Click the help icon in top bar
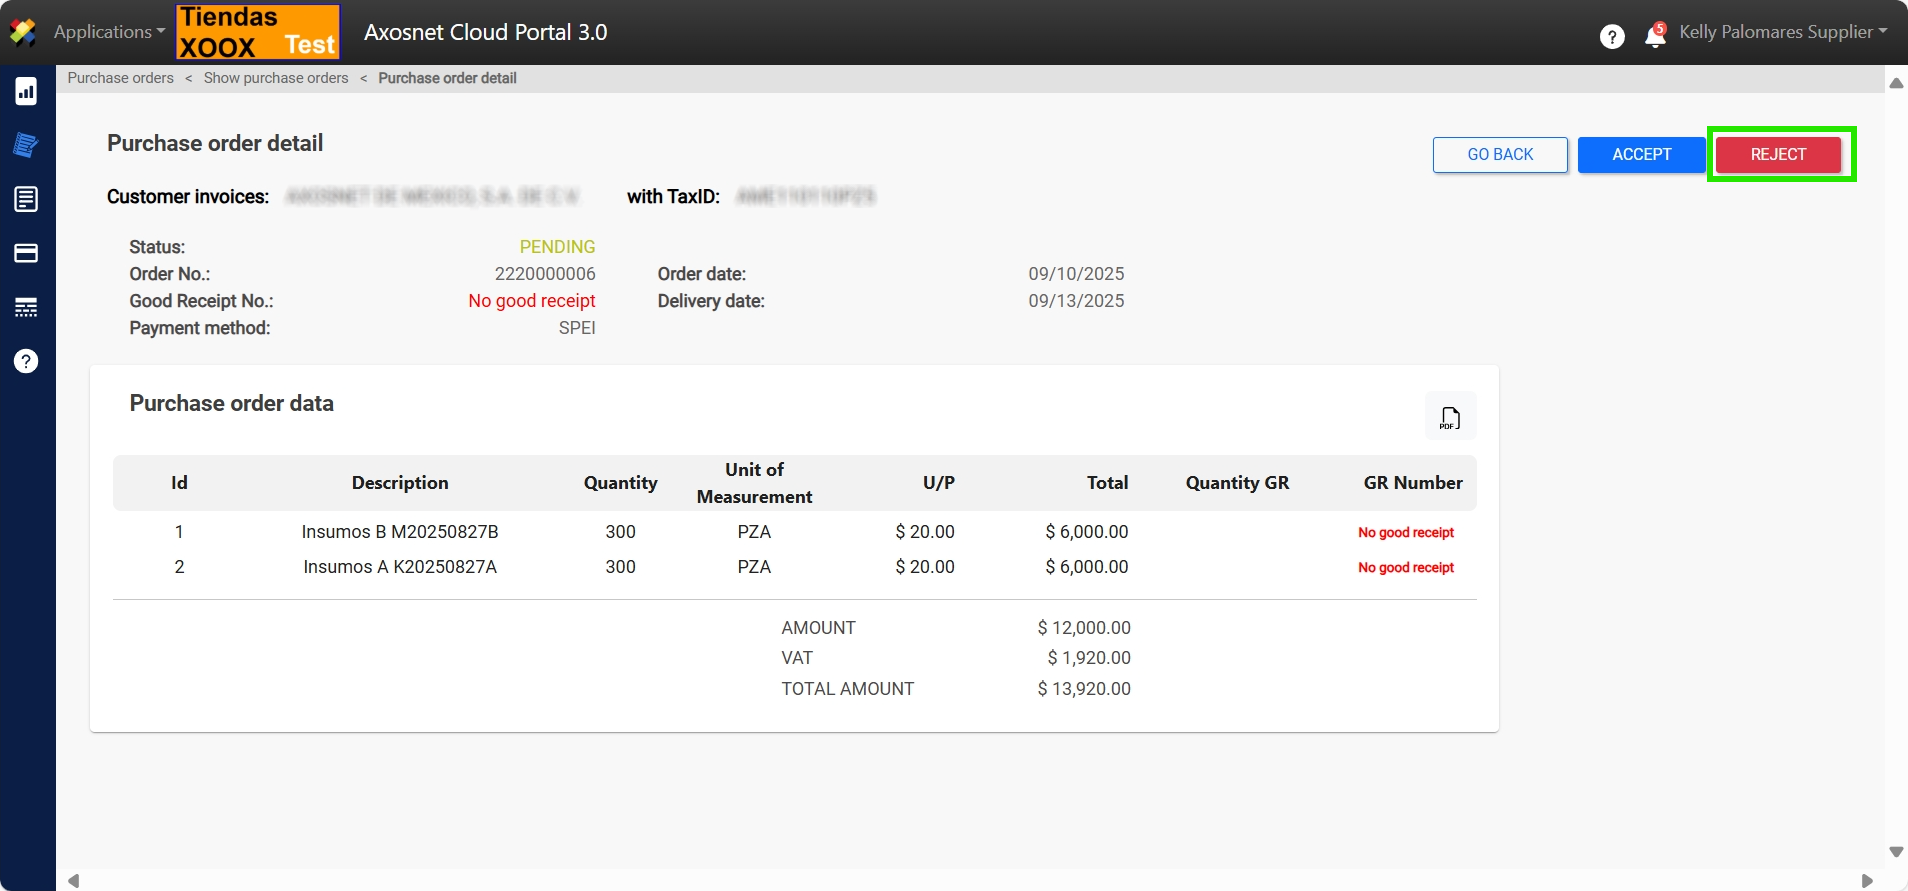 1611,37
